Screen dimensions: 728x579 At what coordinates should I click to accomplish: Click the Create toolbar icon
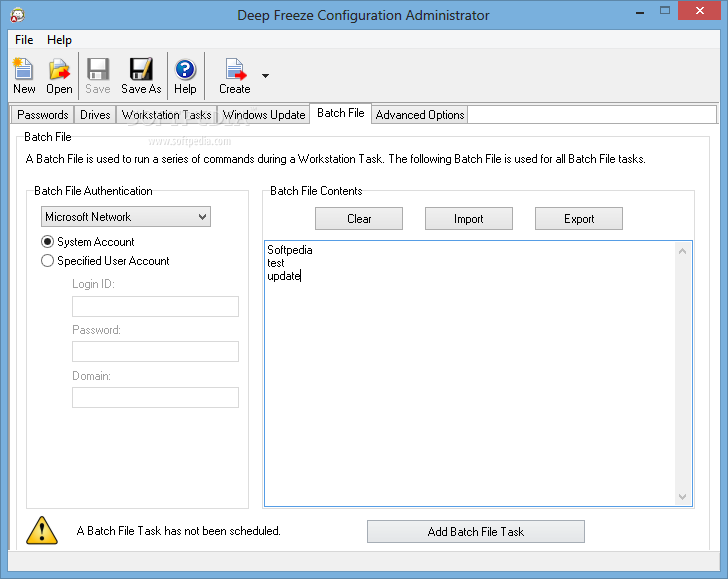[235, 76]
